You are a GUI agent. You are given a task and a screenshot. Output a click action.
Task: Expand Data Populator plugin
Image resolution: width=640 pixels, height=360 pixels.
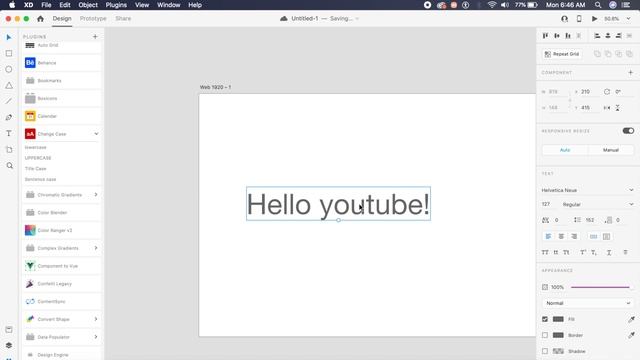click(96, 337)
